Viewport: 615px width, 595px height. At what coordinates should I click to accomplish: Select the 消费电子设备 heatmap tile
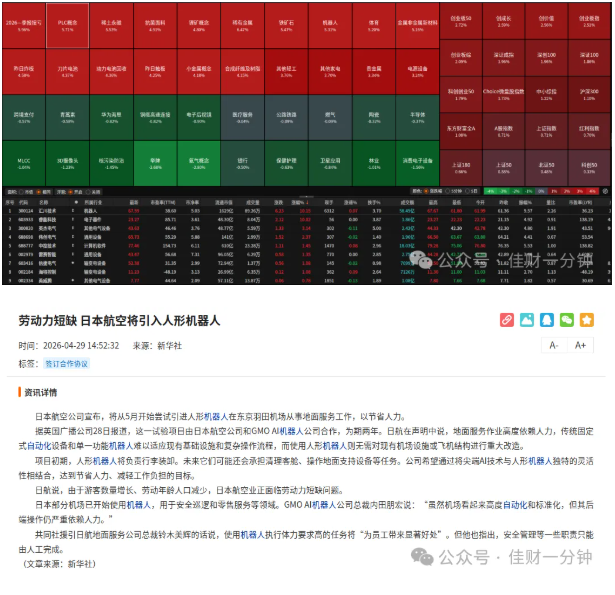417,163
